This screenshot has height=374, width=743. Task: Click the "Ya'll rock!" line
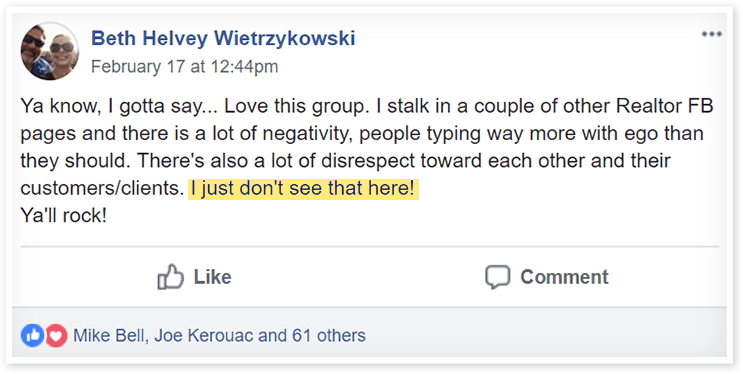coord(63,216)
